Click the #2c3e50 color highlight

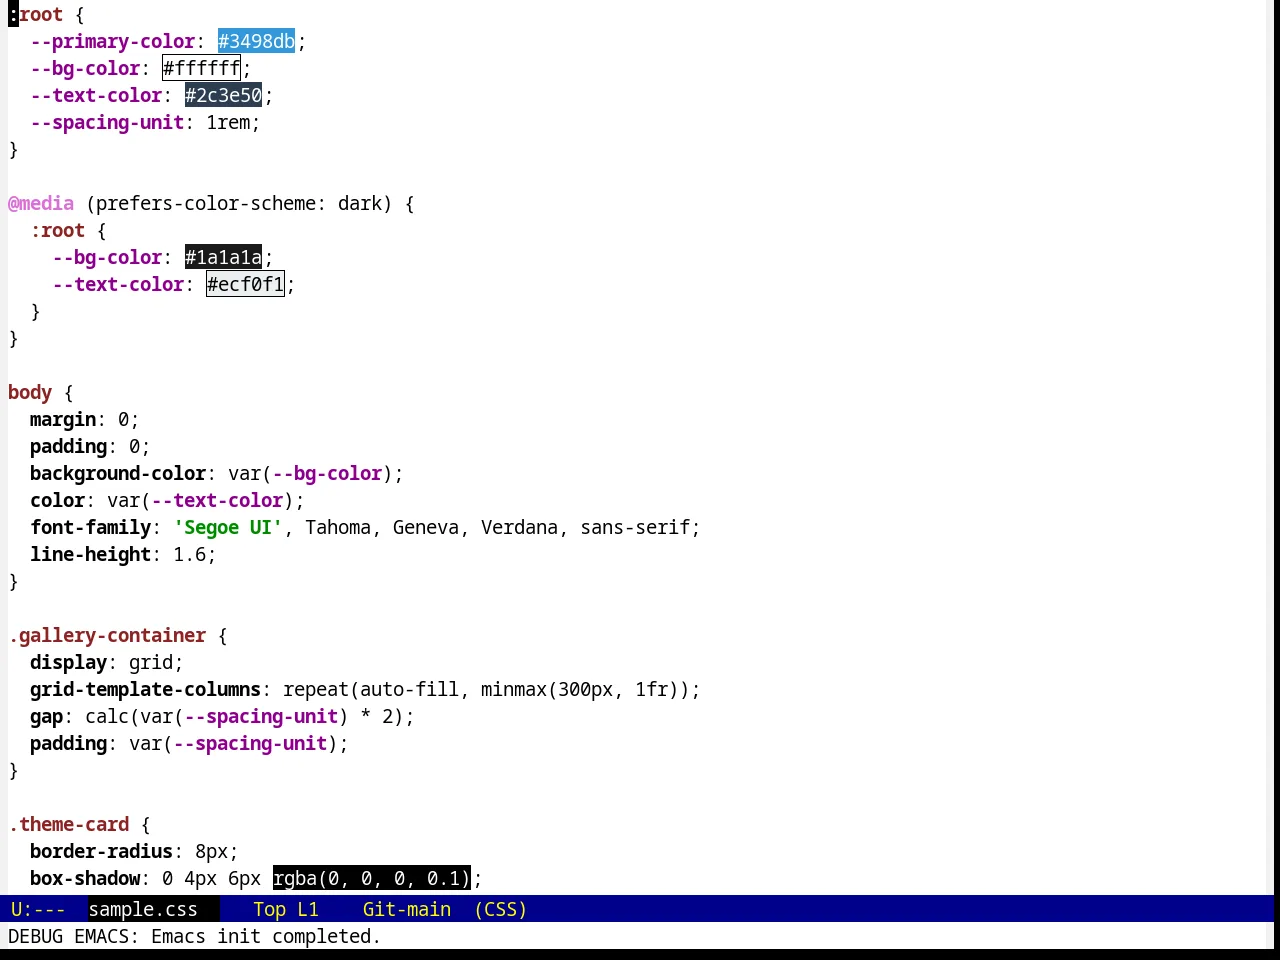coord(223,95)
